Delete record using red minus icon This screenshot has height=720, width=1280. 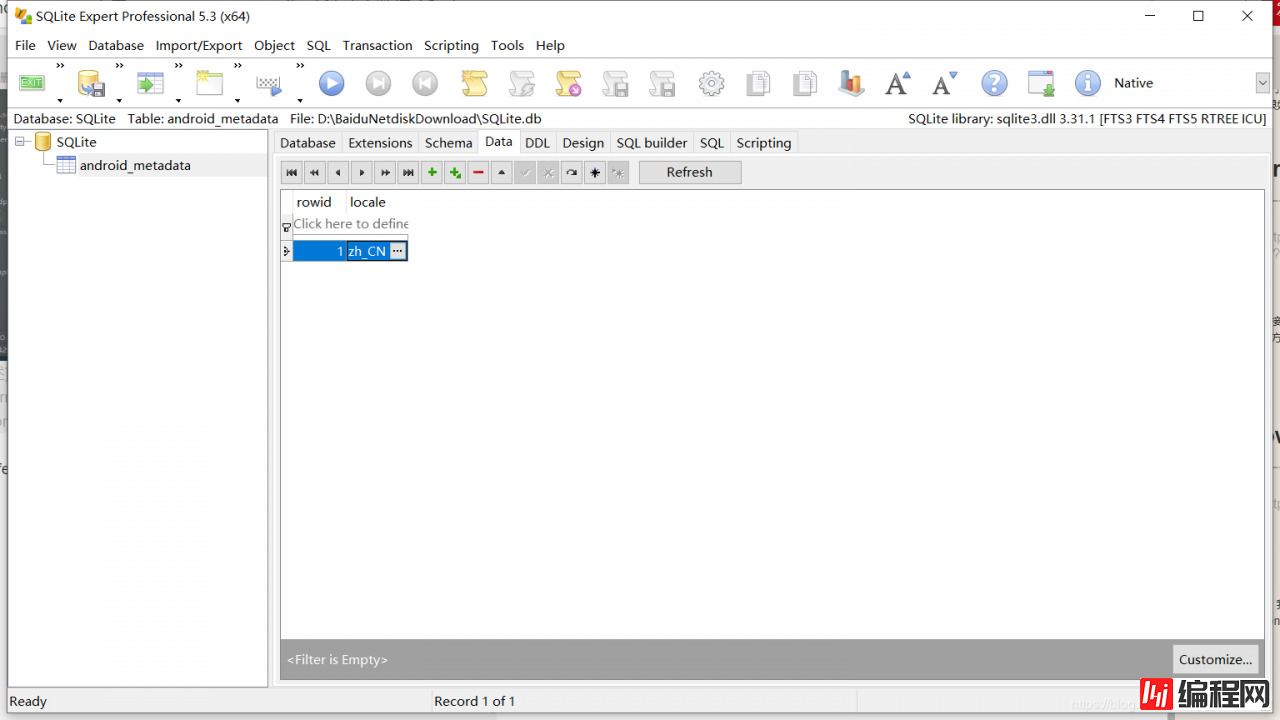pos(478,172)
